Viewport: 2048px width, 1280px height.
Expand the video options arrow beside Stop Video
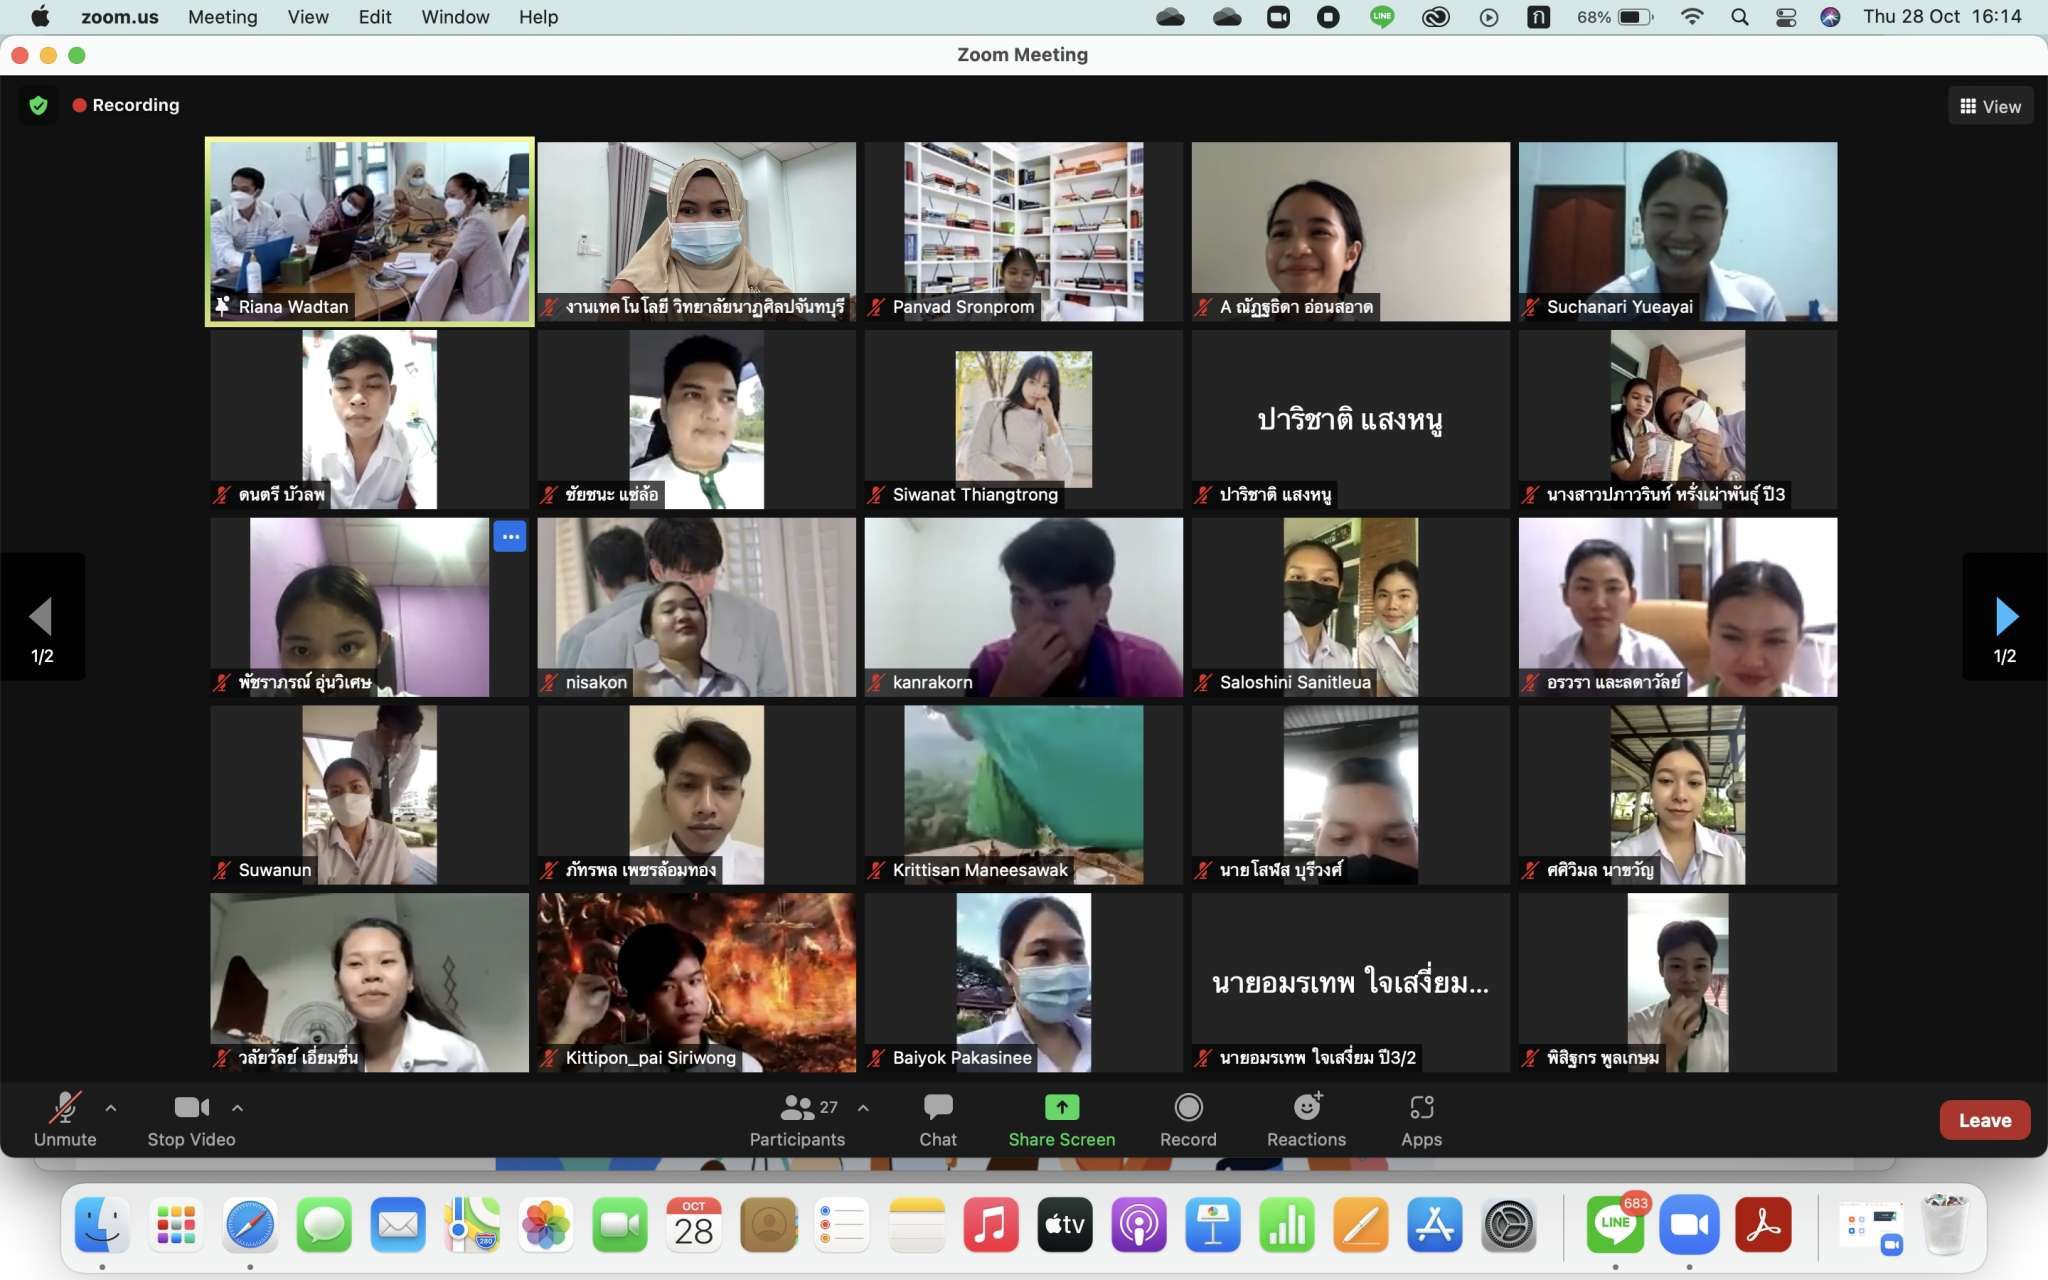[237, 1108]
